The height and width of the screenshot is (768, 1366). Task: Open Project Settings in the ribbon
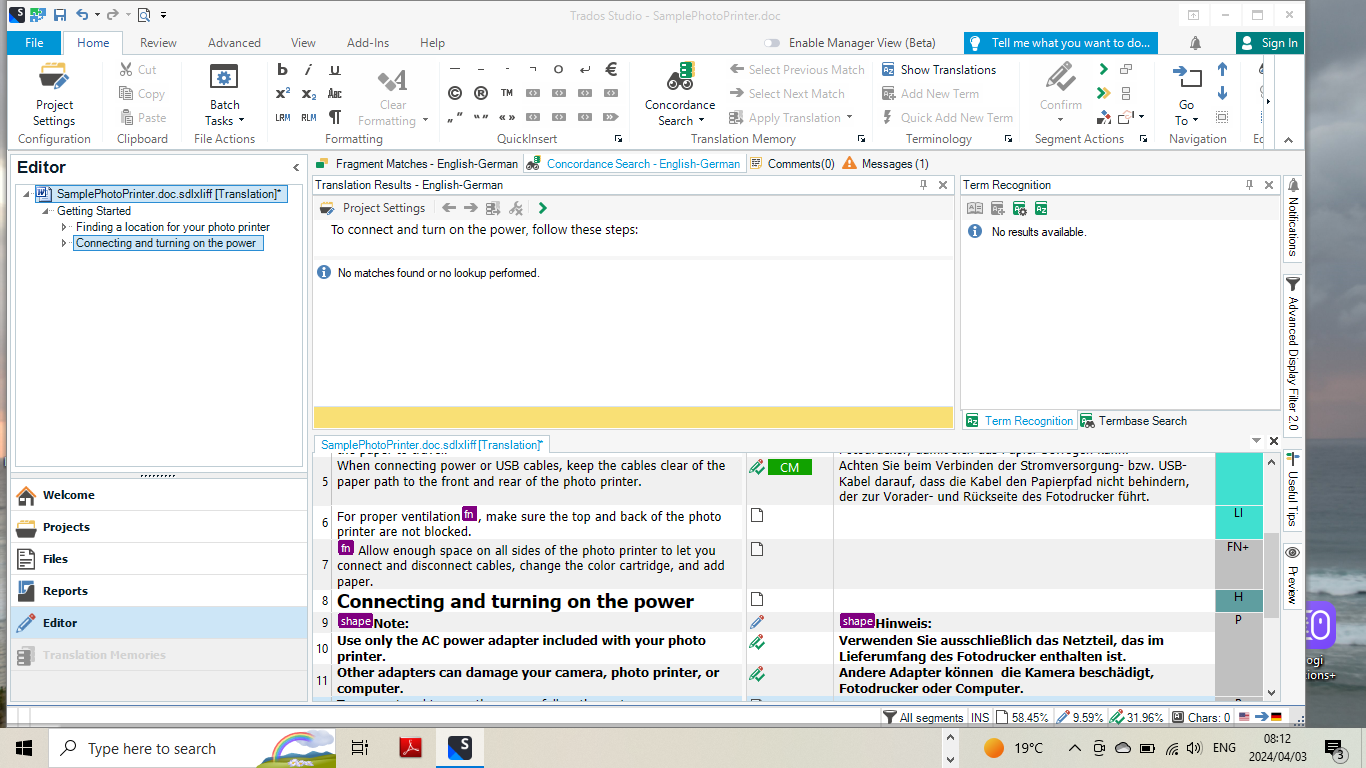click(x=54, y=94)
